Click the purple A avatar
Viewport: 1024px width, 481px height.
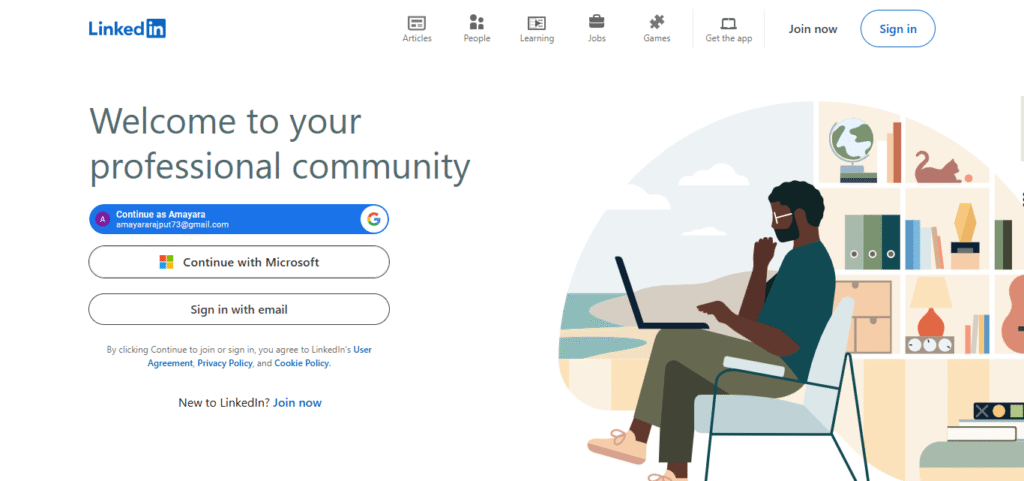[103, 219]
